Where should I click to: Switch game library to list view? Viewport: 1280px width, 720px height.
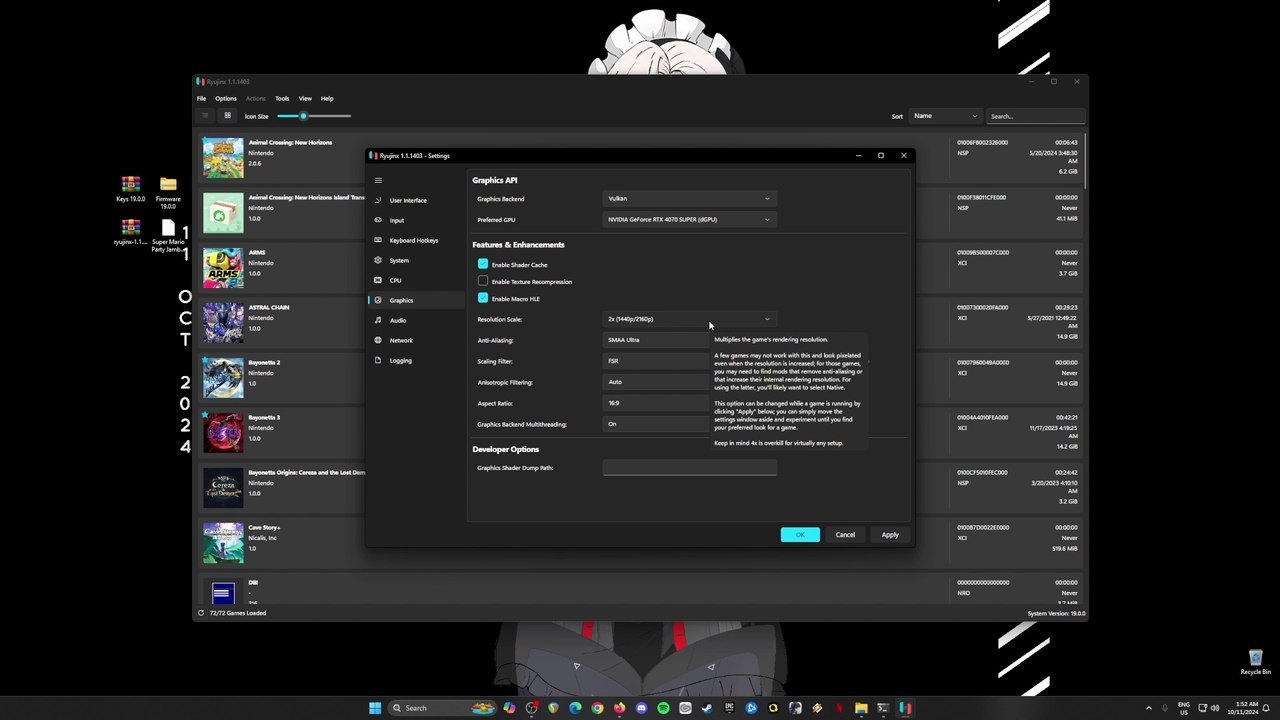click(x=205, y=116)
